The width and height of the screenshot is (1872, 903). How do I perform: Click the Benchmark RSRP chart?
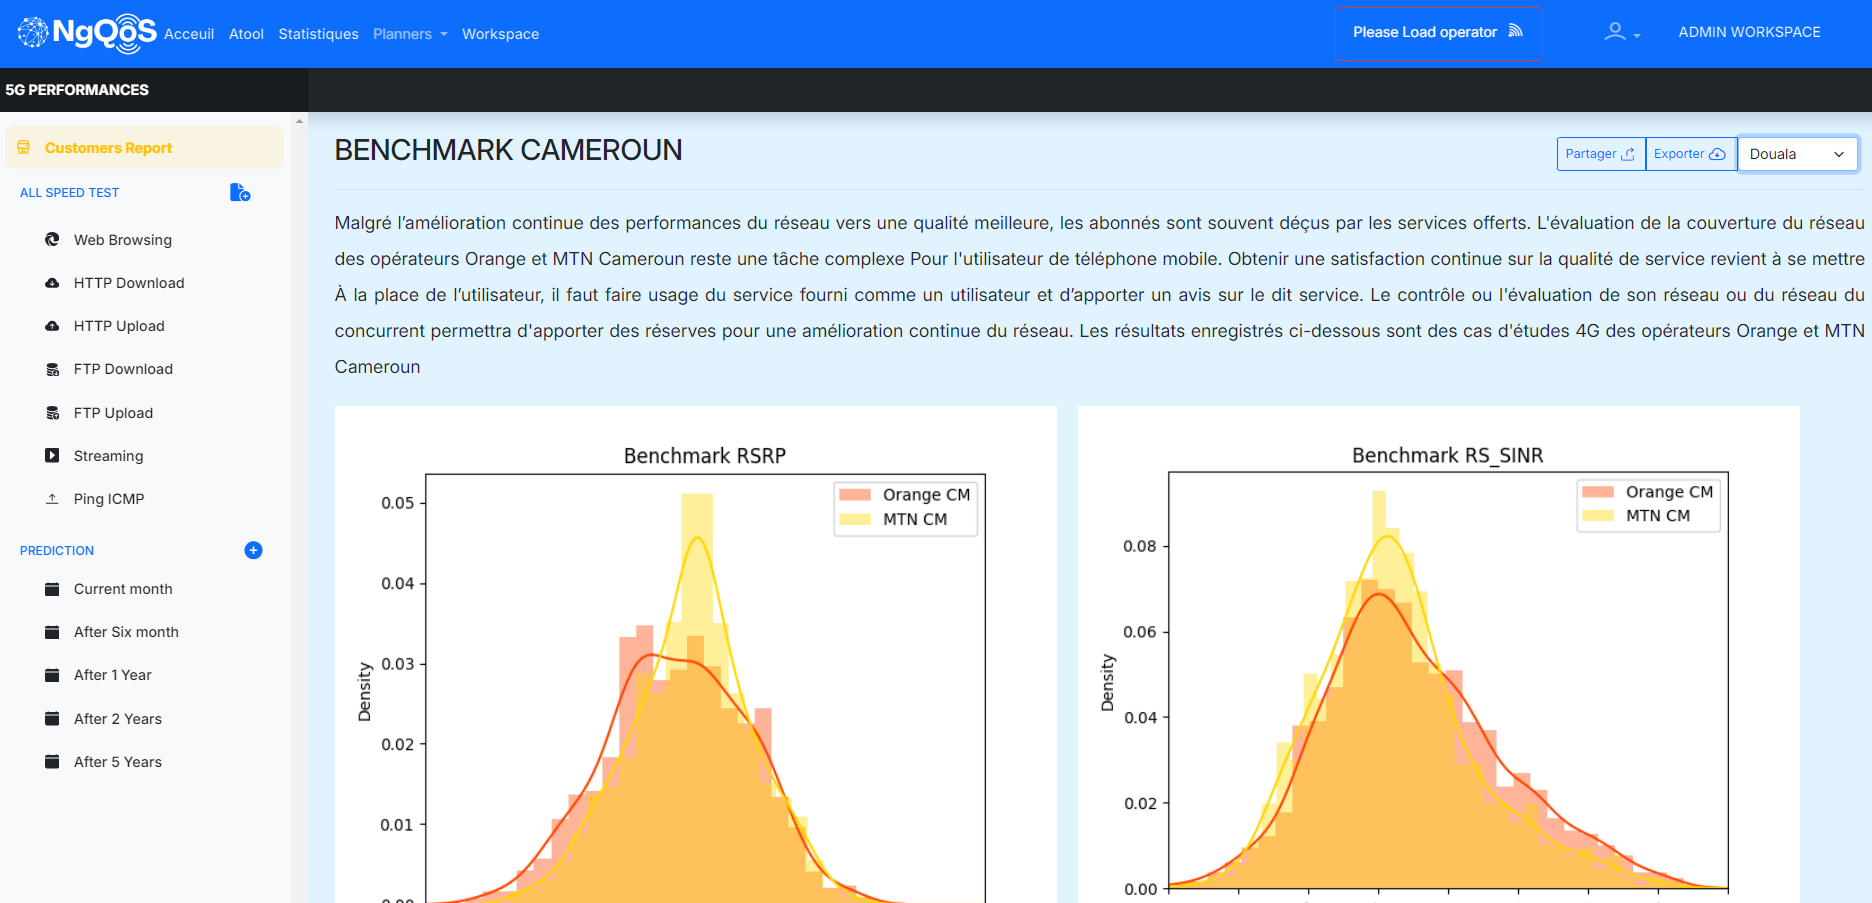coord(696,655)
